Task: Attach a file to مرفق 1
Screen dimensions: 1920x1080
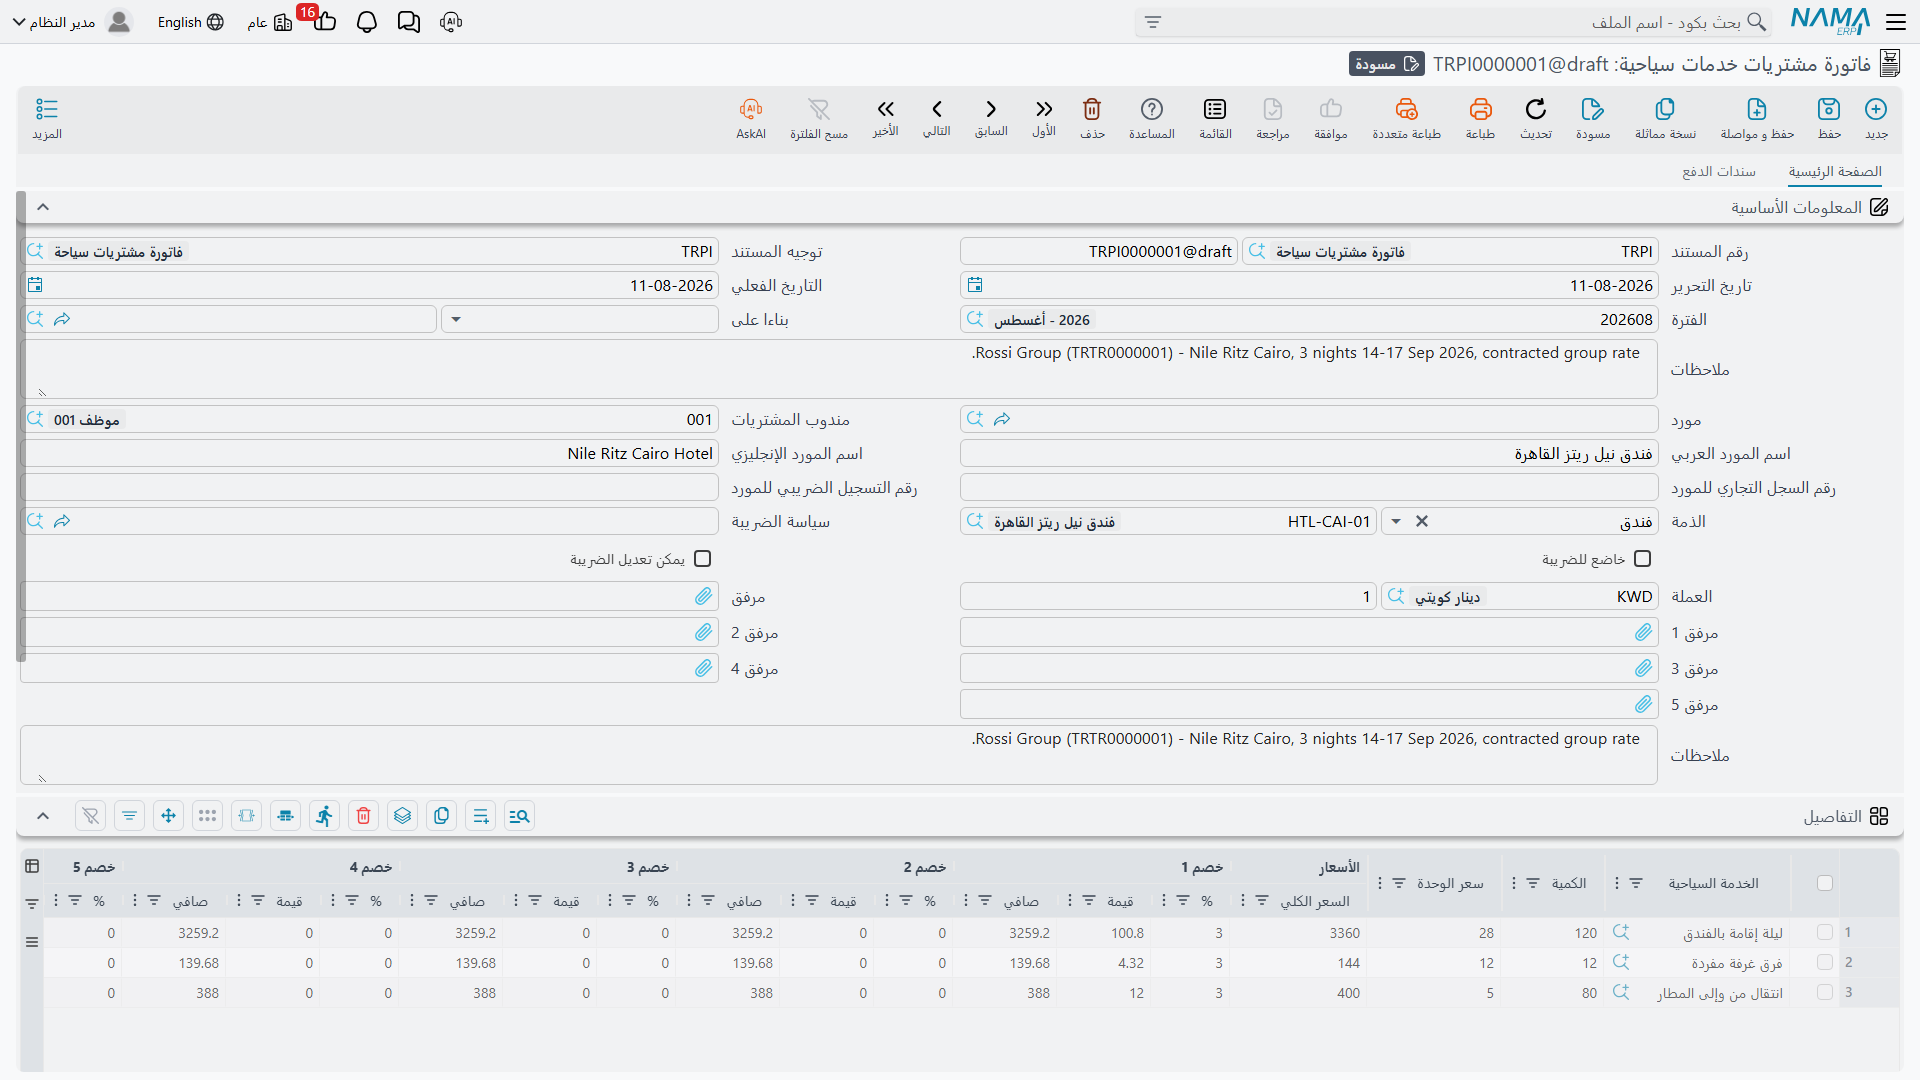Action: (x=1644, y=633)
